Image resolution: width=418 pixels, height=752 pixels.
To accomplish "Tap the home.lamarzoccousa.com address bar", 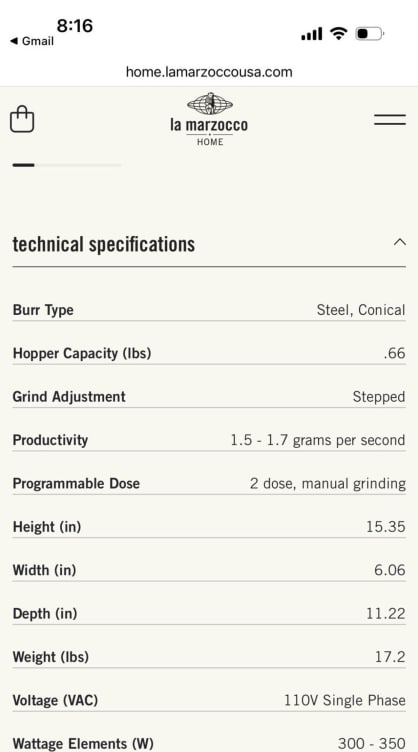I will (x=209, y=72).
